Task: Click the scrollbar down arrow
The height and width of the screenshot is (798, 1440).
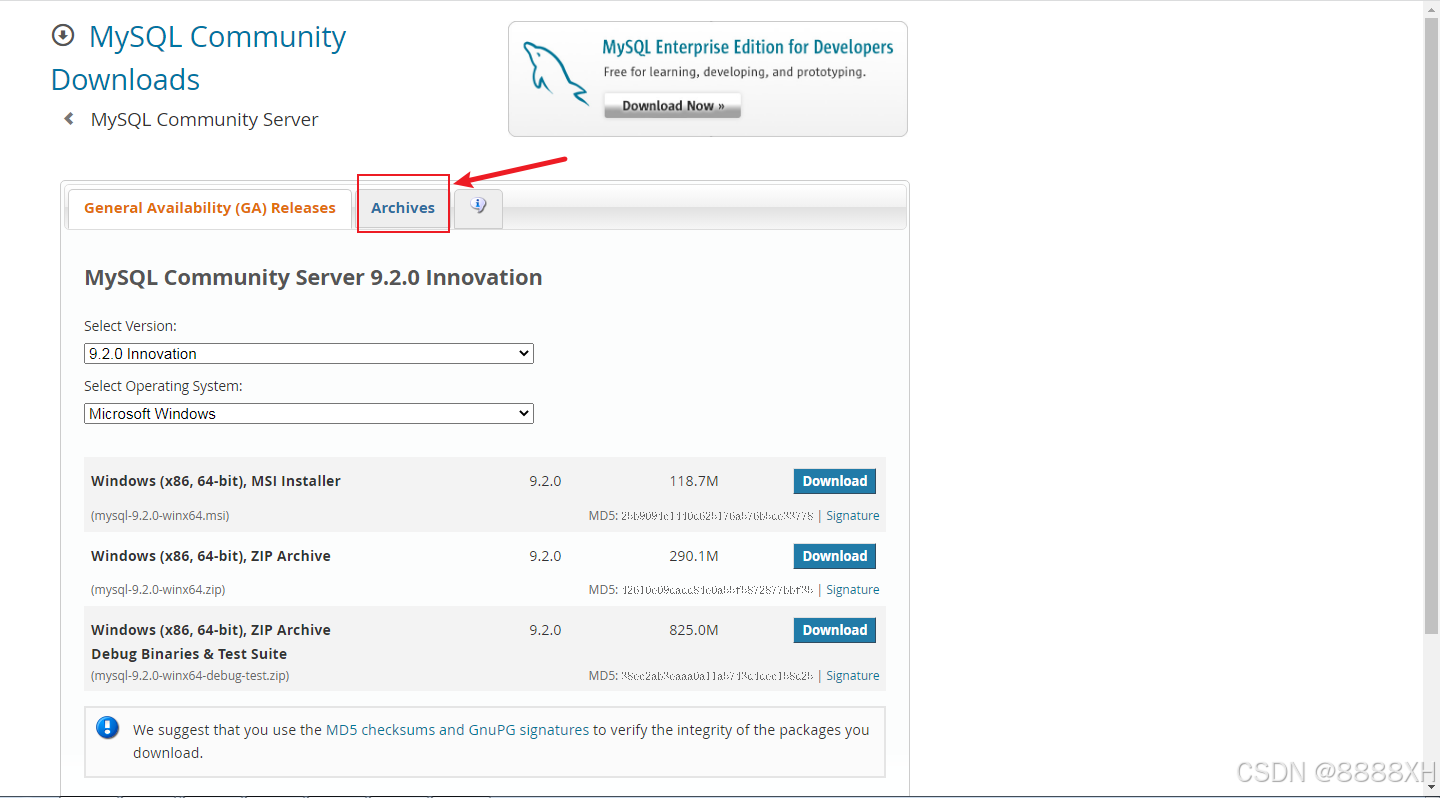Action: pyautogui.click(x=1431, y=788)
